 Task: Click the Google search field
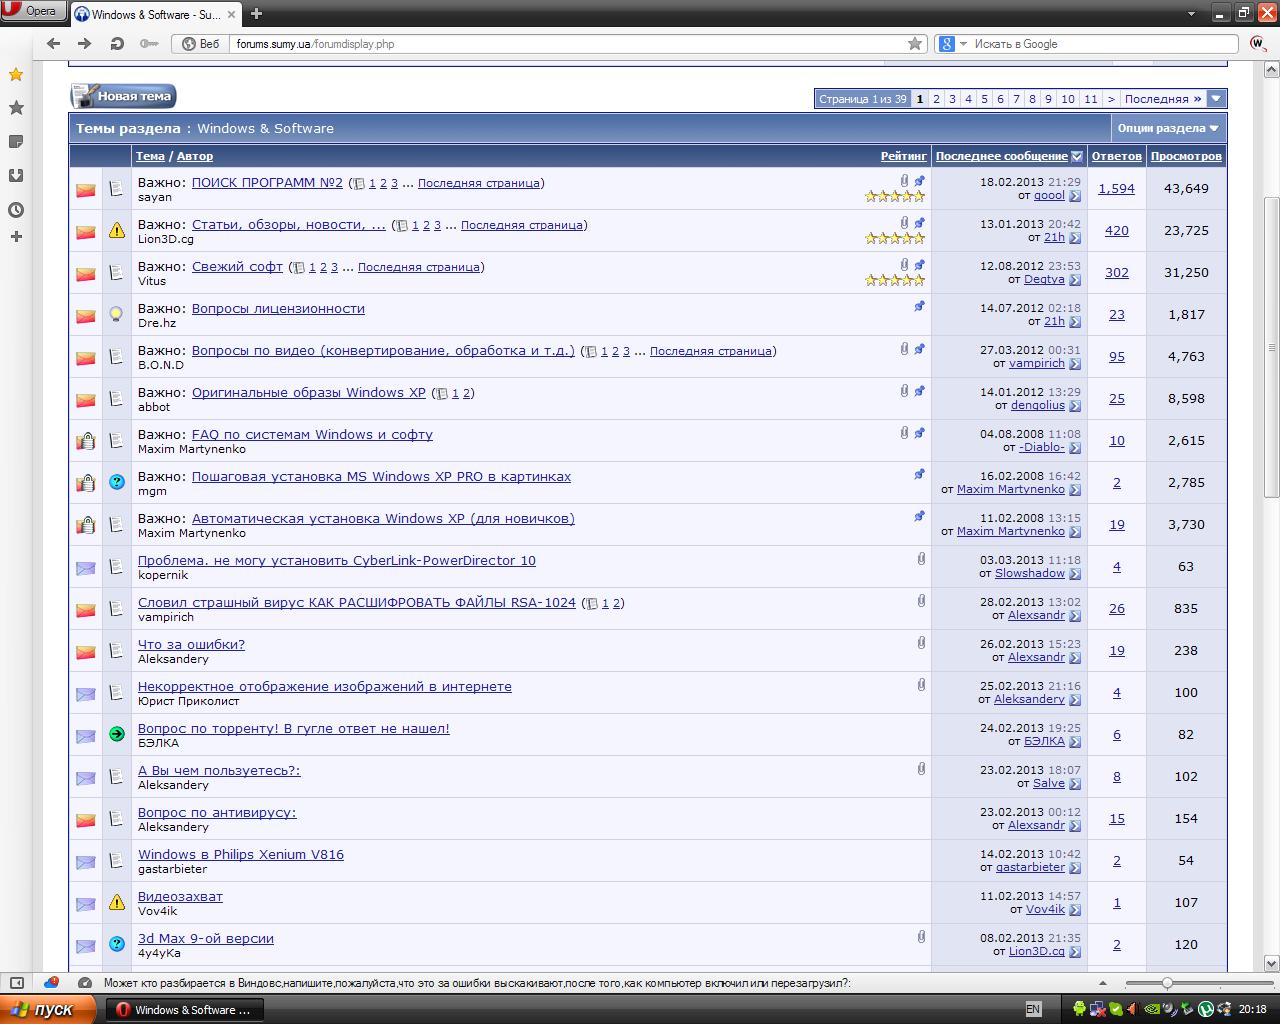(x=1105, y=44)
